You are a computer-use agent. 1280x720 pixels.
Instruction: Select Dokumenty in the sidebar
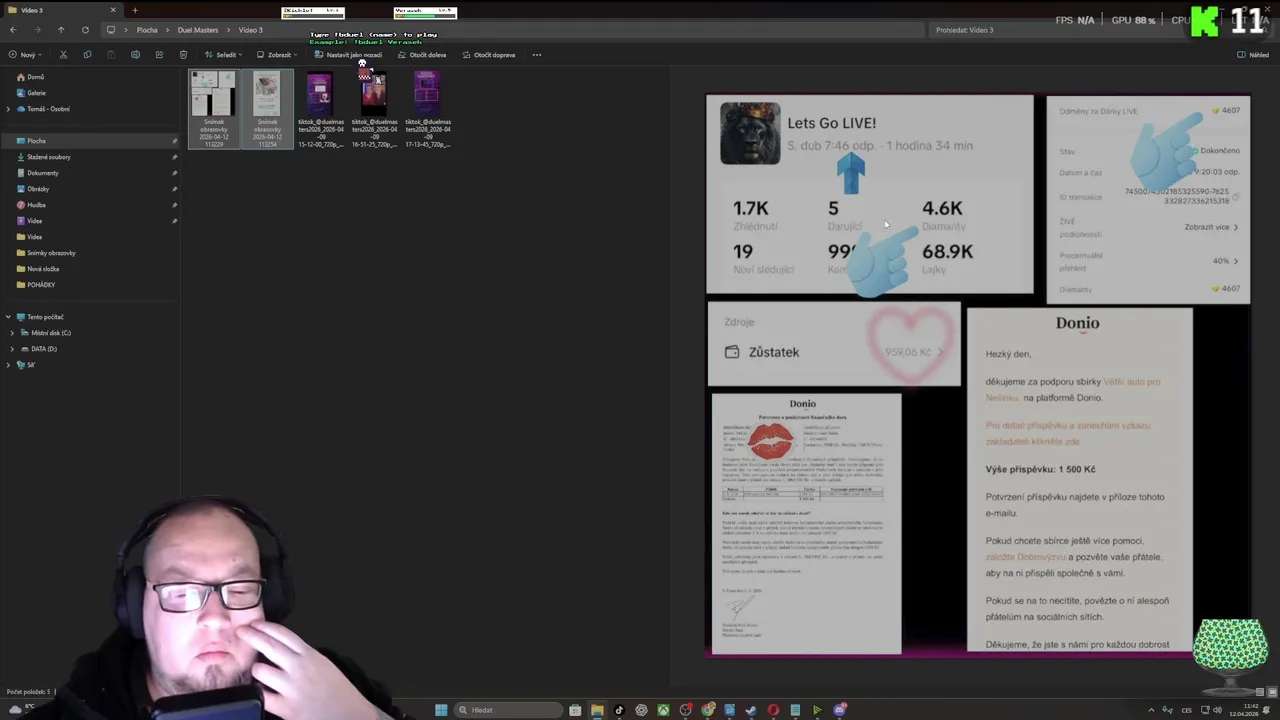coord(43,173)
